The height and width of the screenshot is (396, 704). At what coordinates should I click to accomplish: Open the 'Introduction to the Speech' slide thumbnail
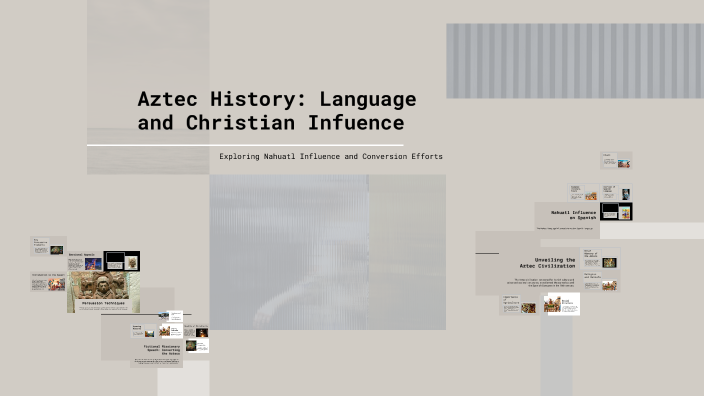[x=48, y=282]
